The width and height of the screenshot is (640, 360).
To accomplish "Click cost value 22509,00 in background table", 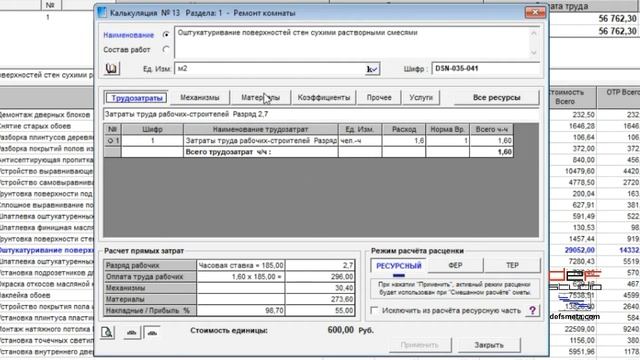I will (x=580, y=329).
